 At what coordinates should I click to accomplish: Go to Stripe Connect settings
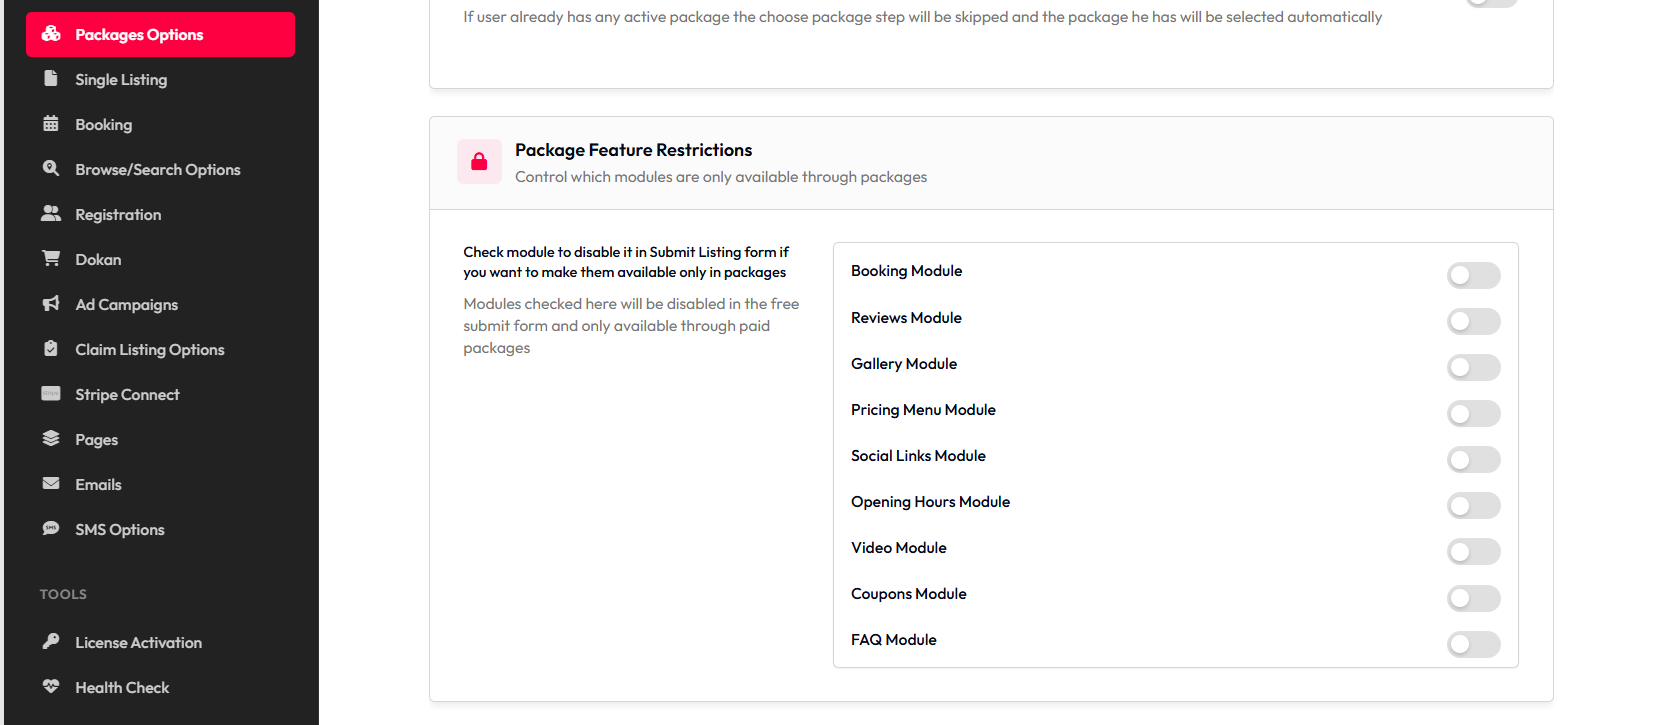click(x=127, y=395)
